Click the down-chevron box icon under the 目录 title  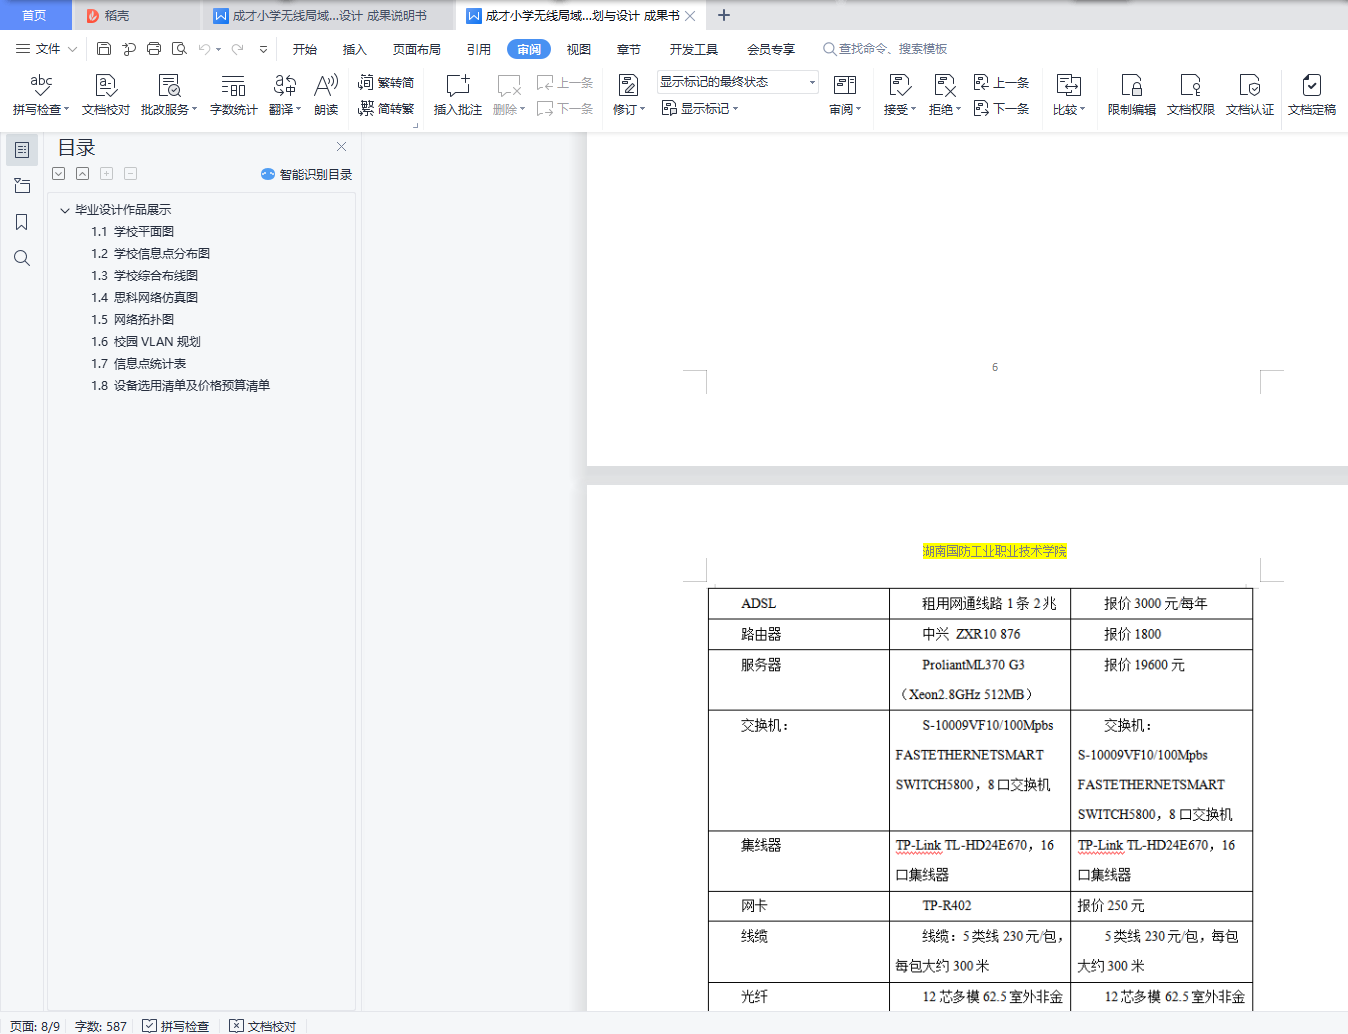59,173
